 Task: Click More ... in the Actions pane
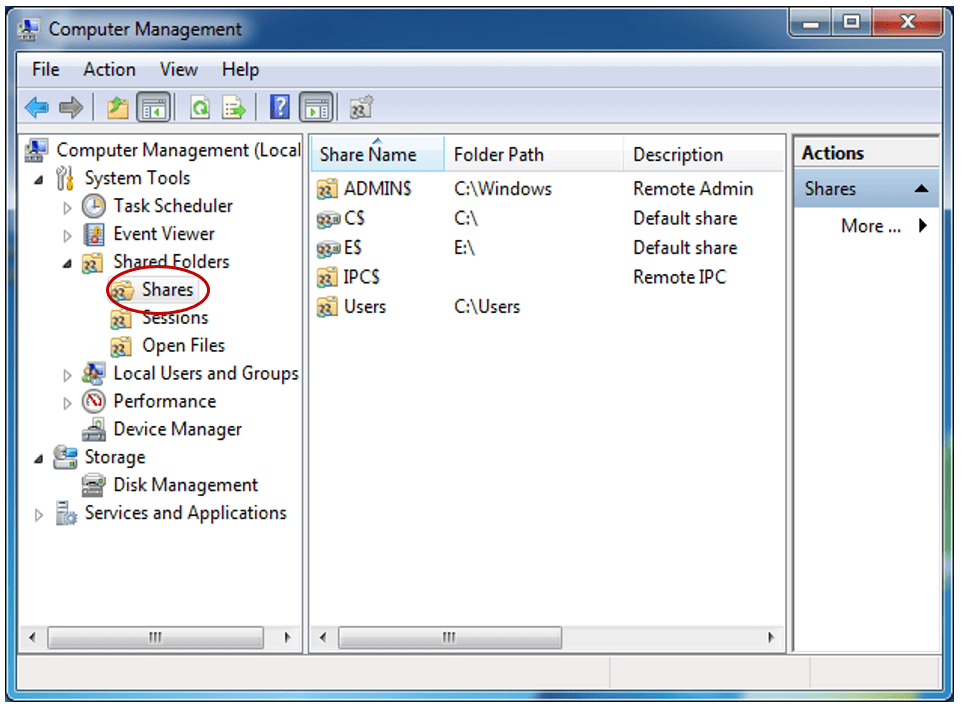point(871,226)
